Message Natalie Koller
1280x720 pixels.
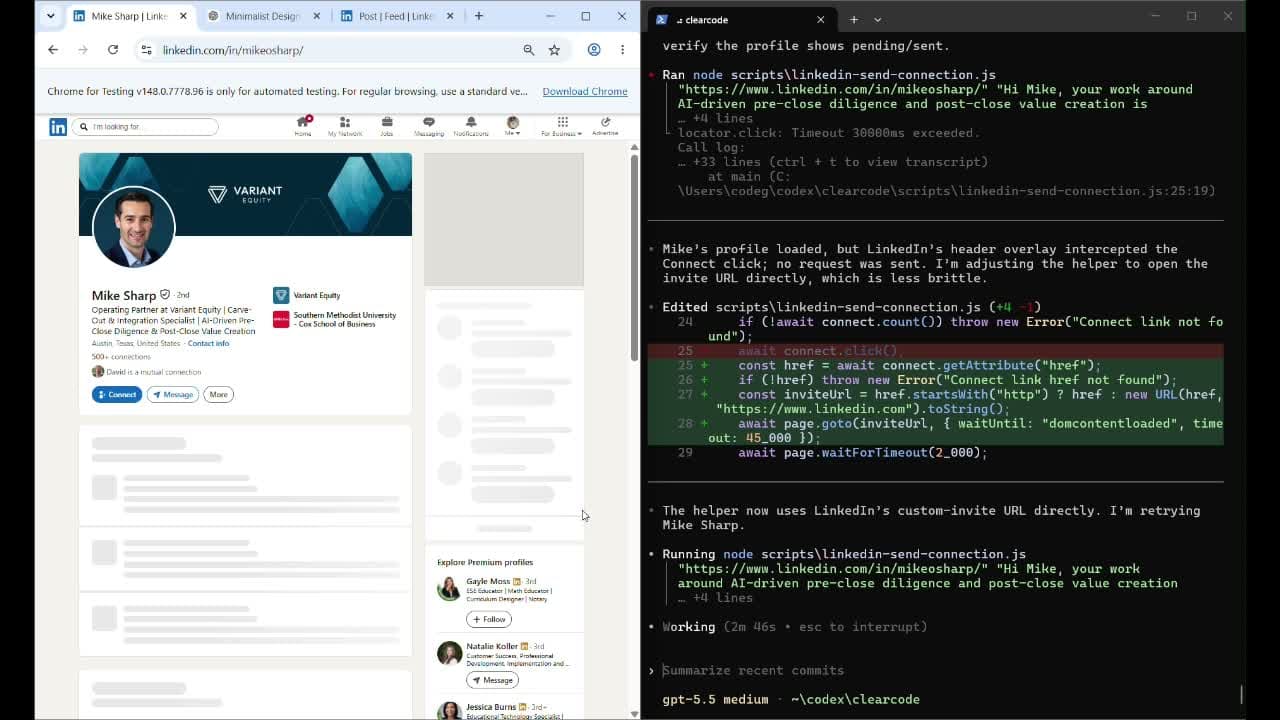pos(492,680)
